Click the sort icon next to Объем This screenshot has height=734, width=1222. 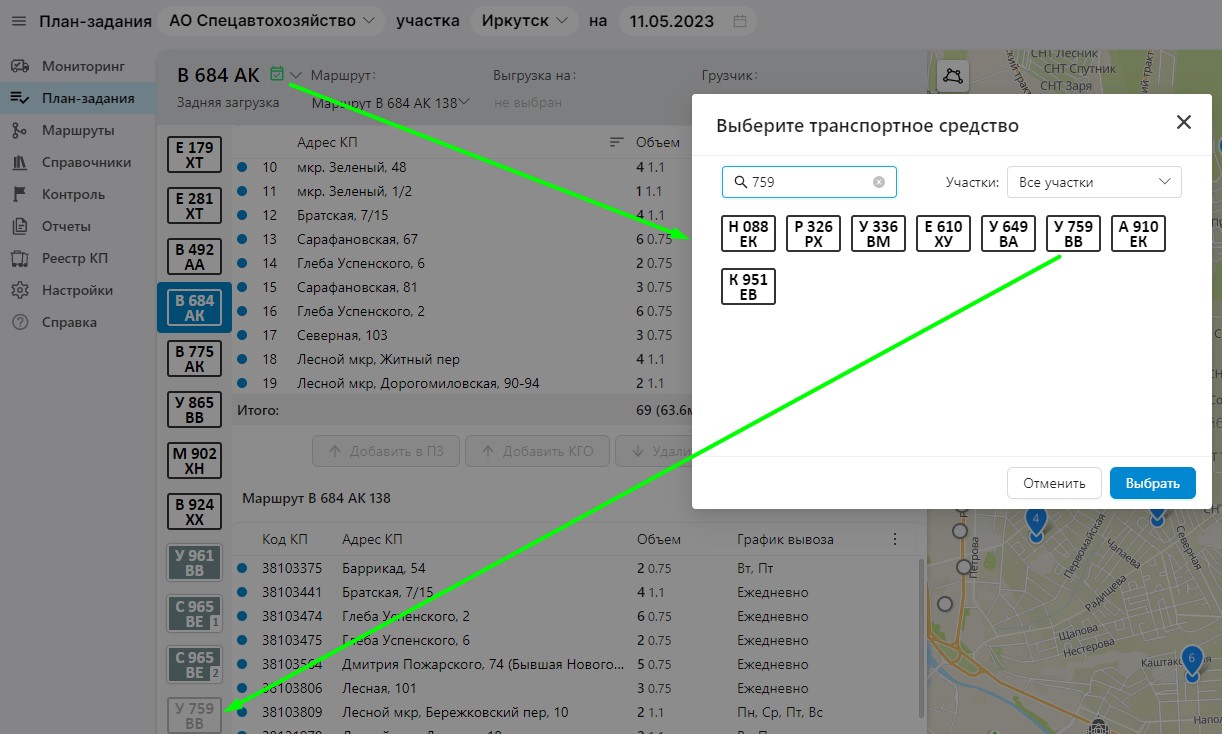pos(617,143)
